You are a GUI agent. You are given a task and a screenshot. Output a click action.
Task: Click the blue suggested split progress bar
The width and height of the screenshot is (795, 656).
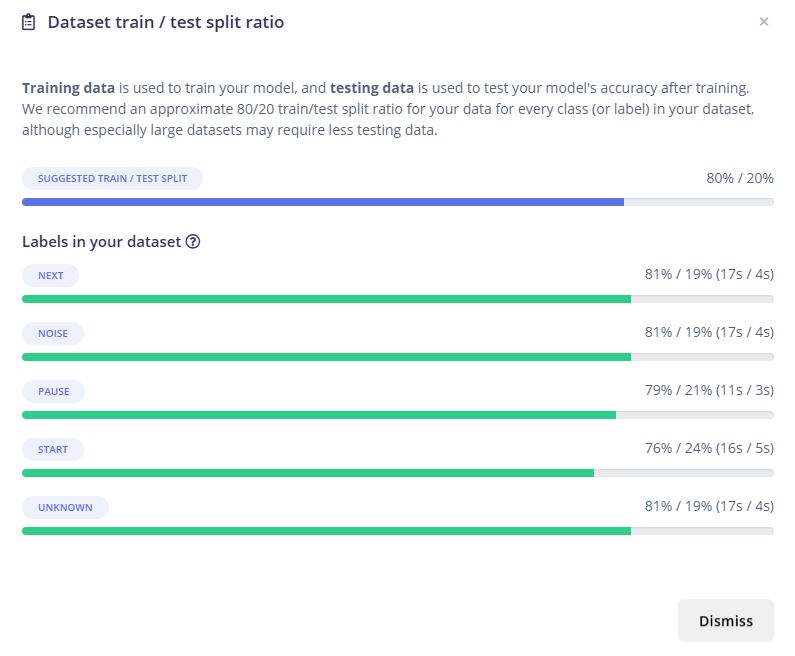pos(323,202)
